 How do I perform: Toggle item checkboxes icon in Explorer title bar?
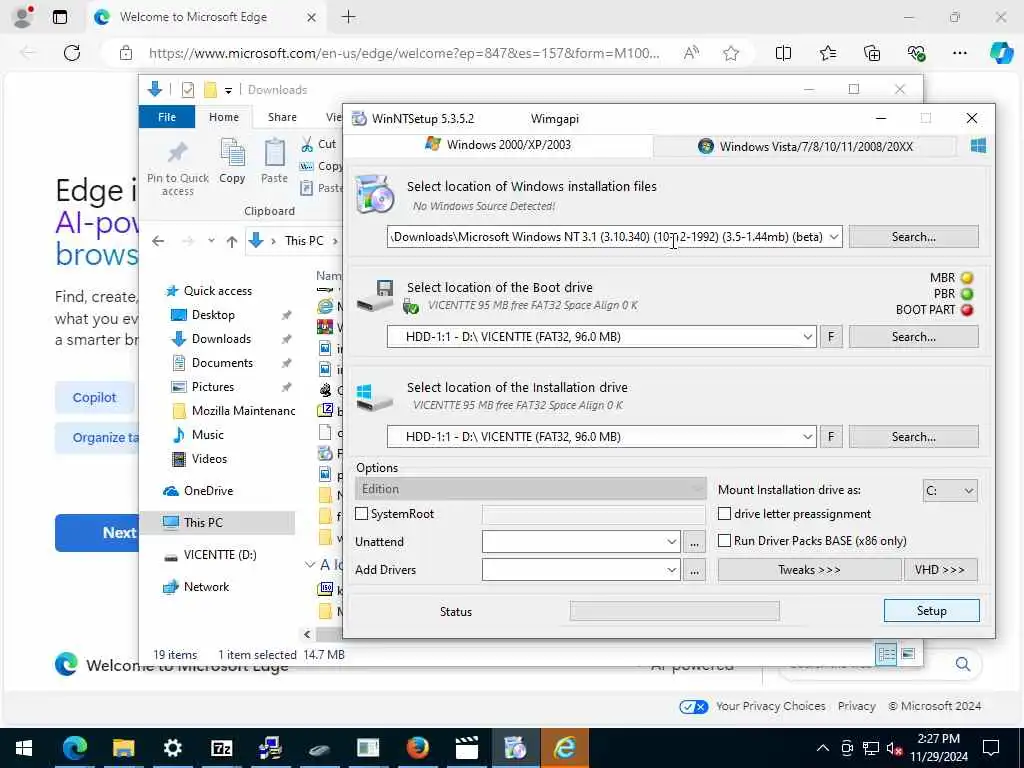point(187,89)
